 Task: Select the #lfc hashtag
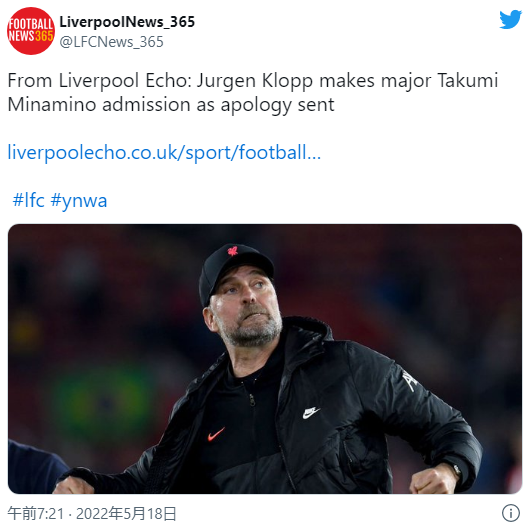click(28, 200)
